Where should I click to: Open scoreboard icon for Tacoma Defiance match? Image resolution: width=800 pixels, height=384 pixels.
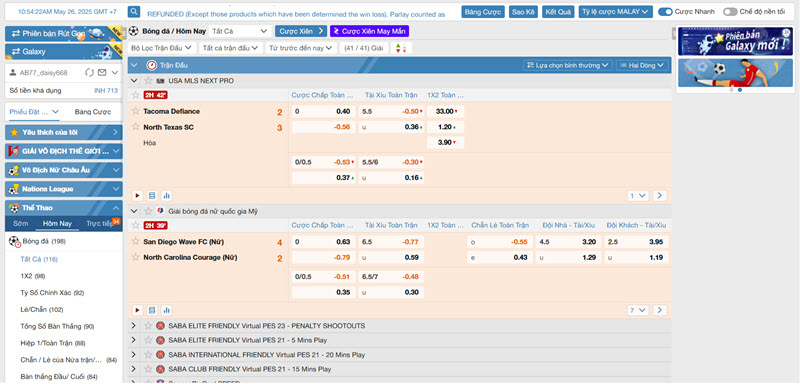click(x=152, y=196)
